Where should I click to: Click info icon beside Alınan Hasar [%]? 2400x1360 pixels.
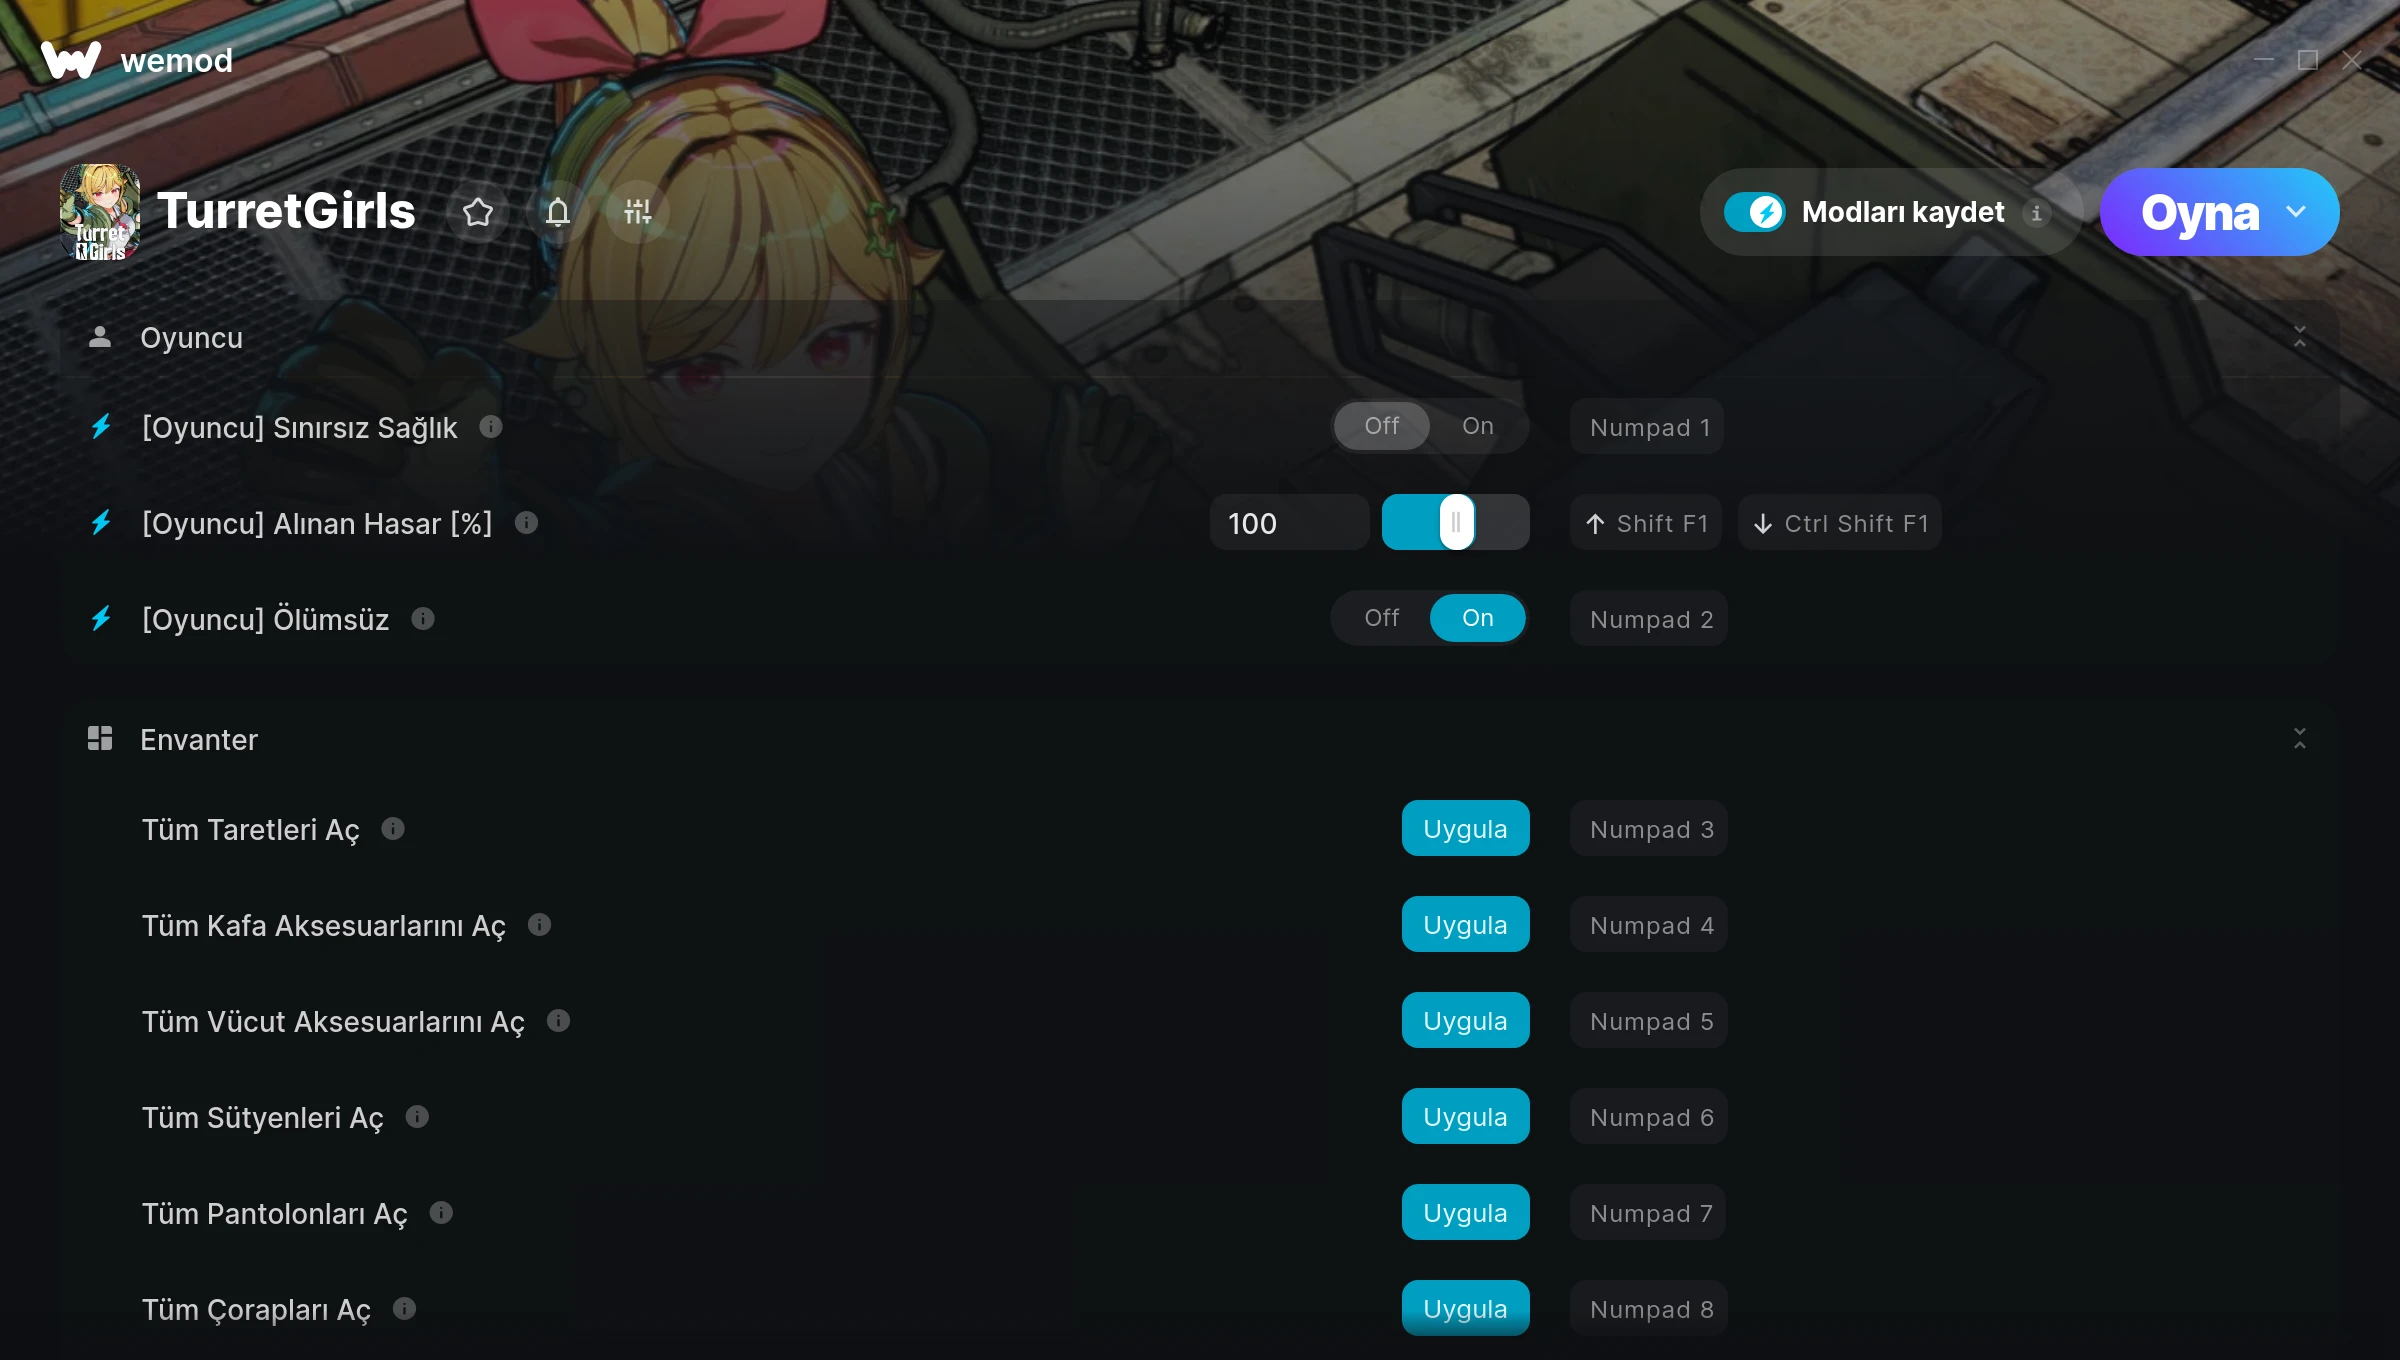pos(527,523)
